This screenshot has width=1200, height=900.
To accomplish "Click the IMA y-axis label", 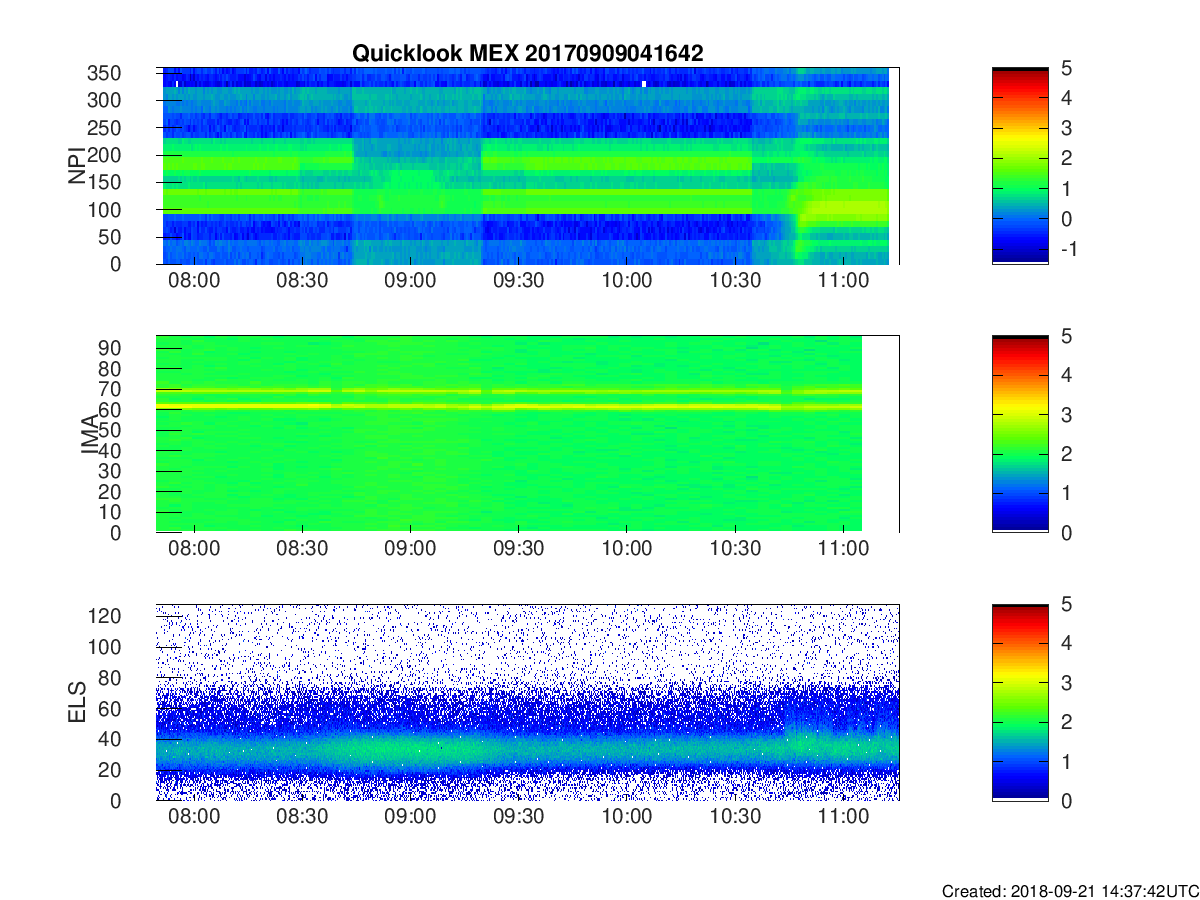I will [x=90, y=434].
